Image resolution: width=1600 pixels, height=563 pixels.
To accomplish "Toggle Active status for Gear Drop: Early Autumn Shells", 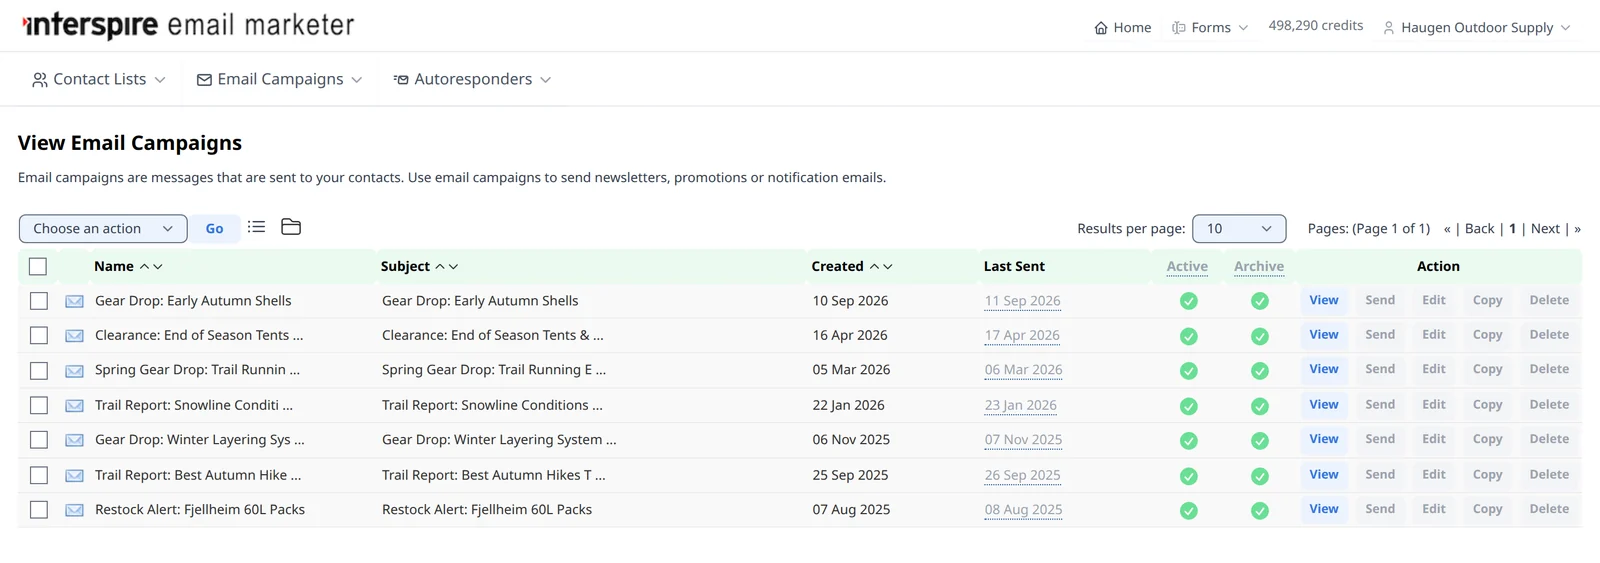I will (1188, 301).
